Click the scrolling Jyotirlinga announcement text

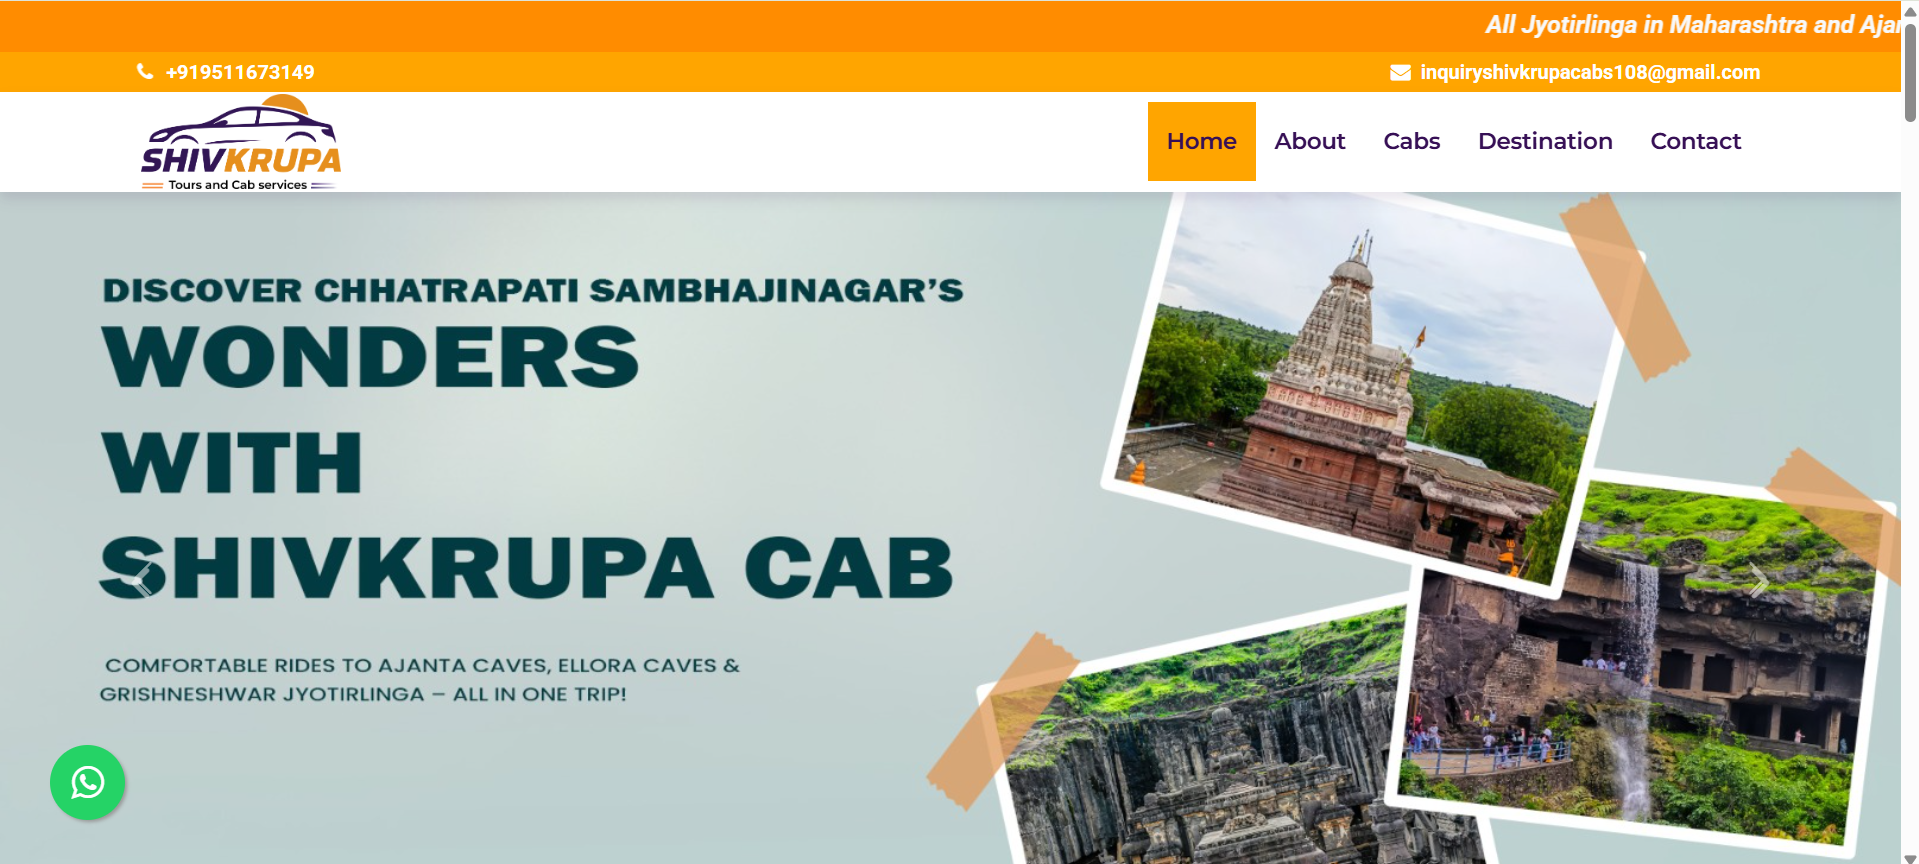click(x=1692, y=25)
